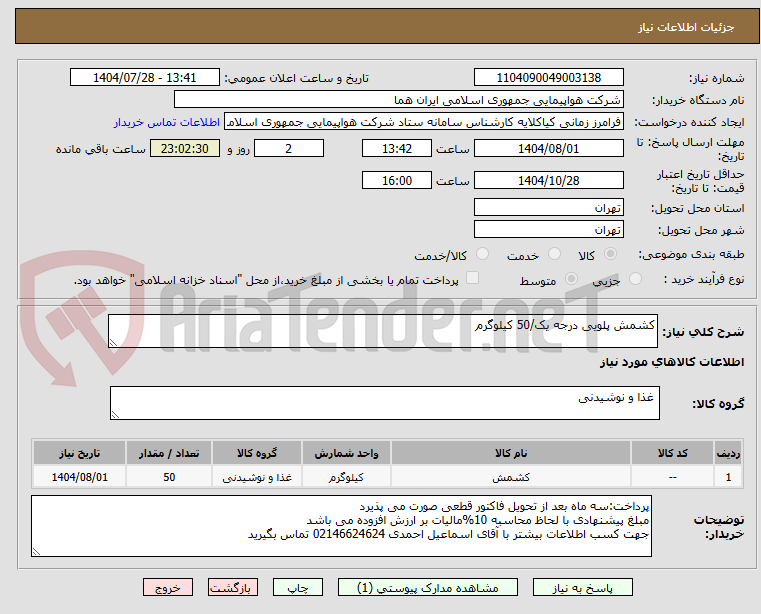This screenshot has width=761, height=614.
Task: Select the کالا/خدمت radio button
Action: pos(482,254)
